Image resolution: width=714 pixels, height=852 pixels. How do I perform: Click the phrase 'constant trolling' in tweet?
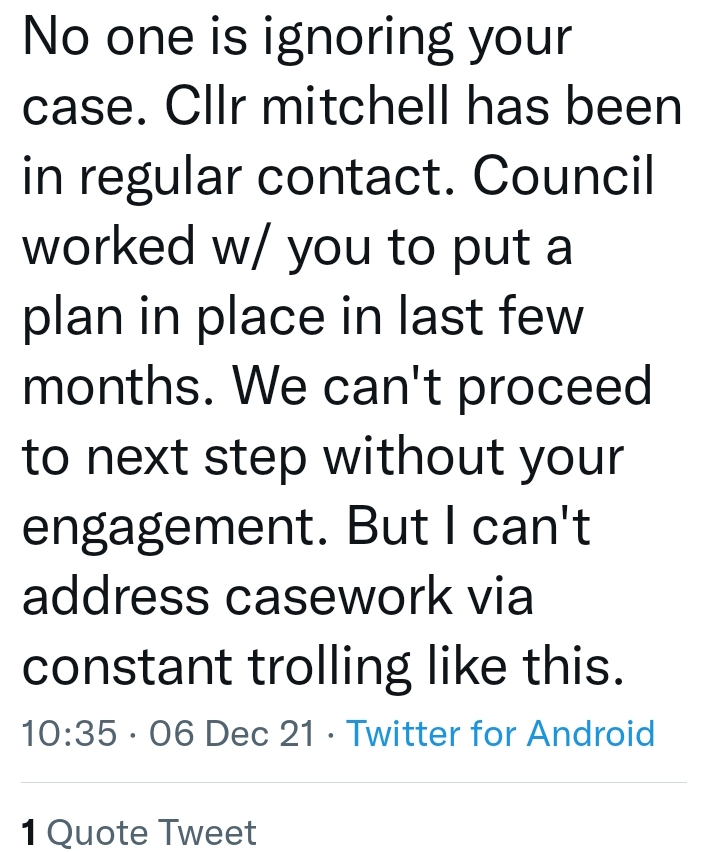tap(216, 667)
